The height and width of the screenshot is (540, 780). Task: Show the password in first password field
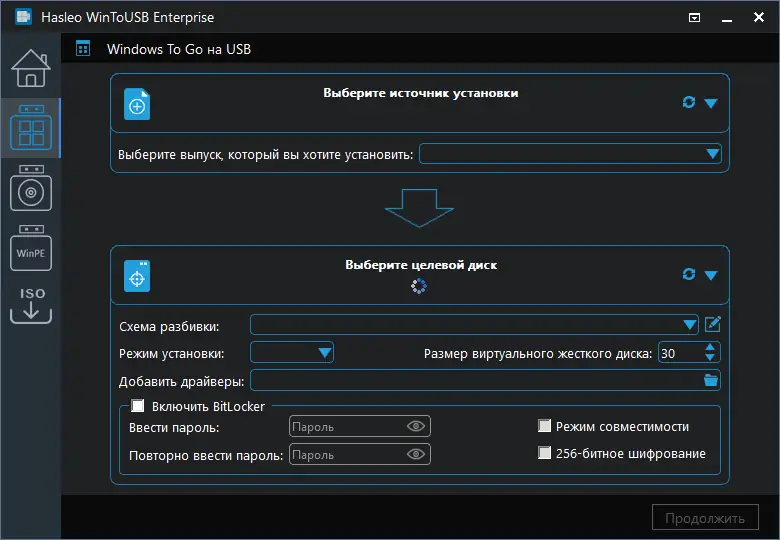coord(416,426)
